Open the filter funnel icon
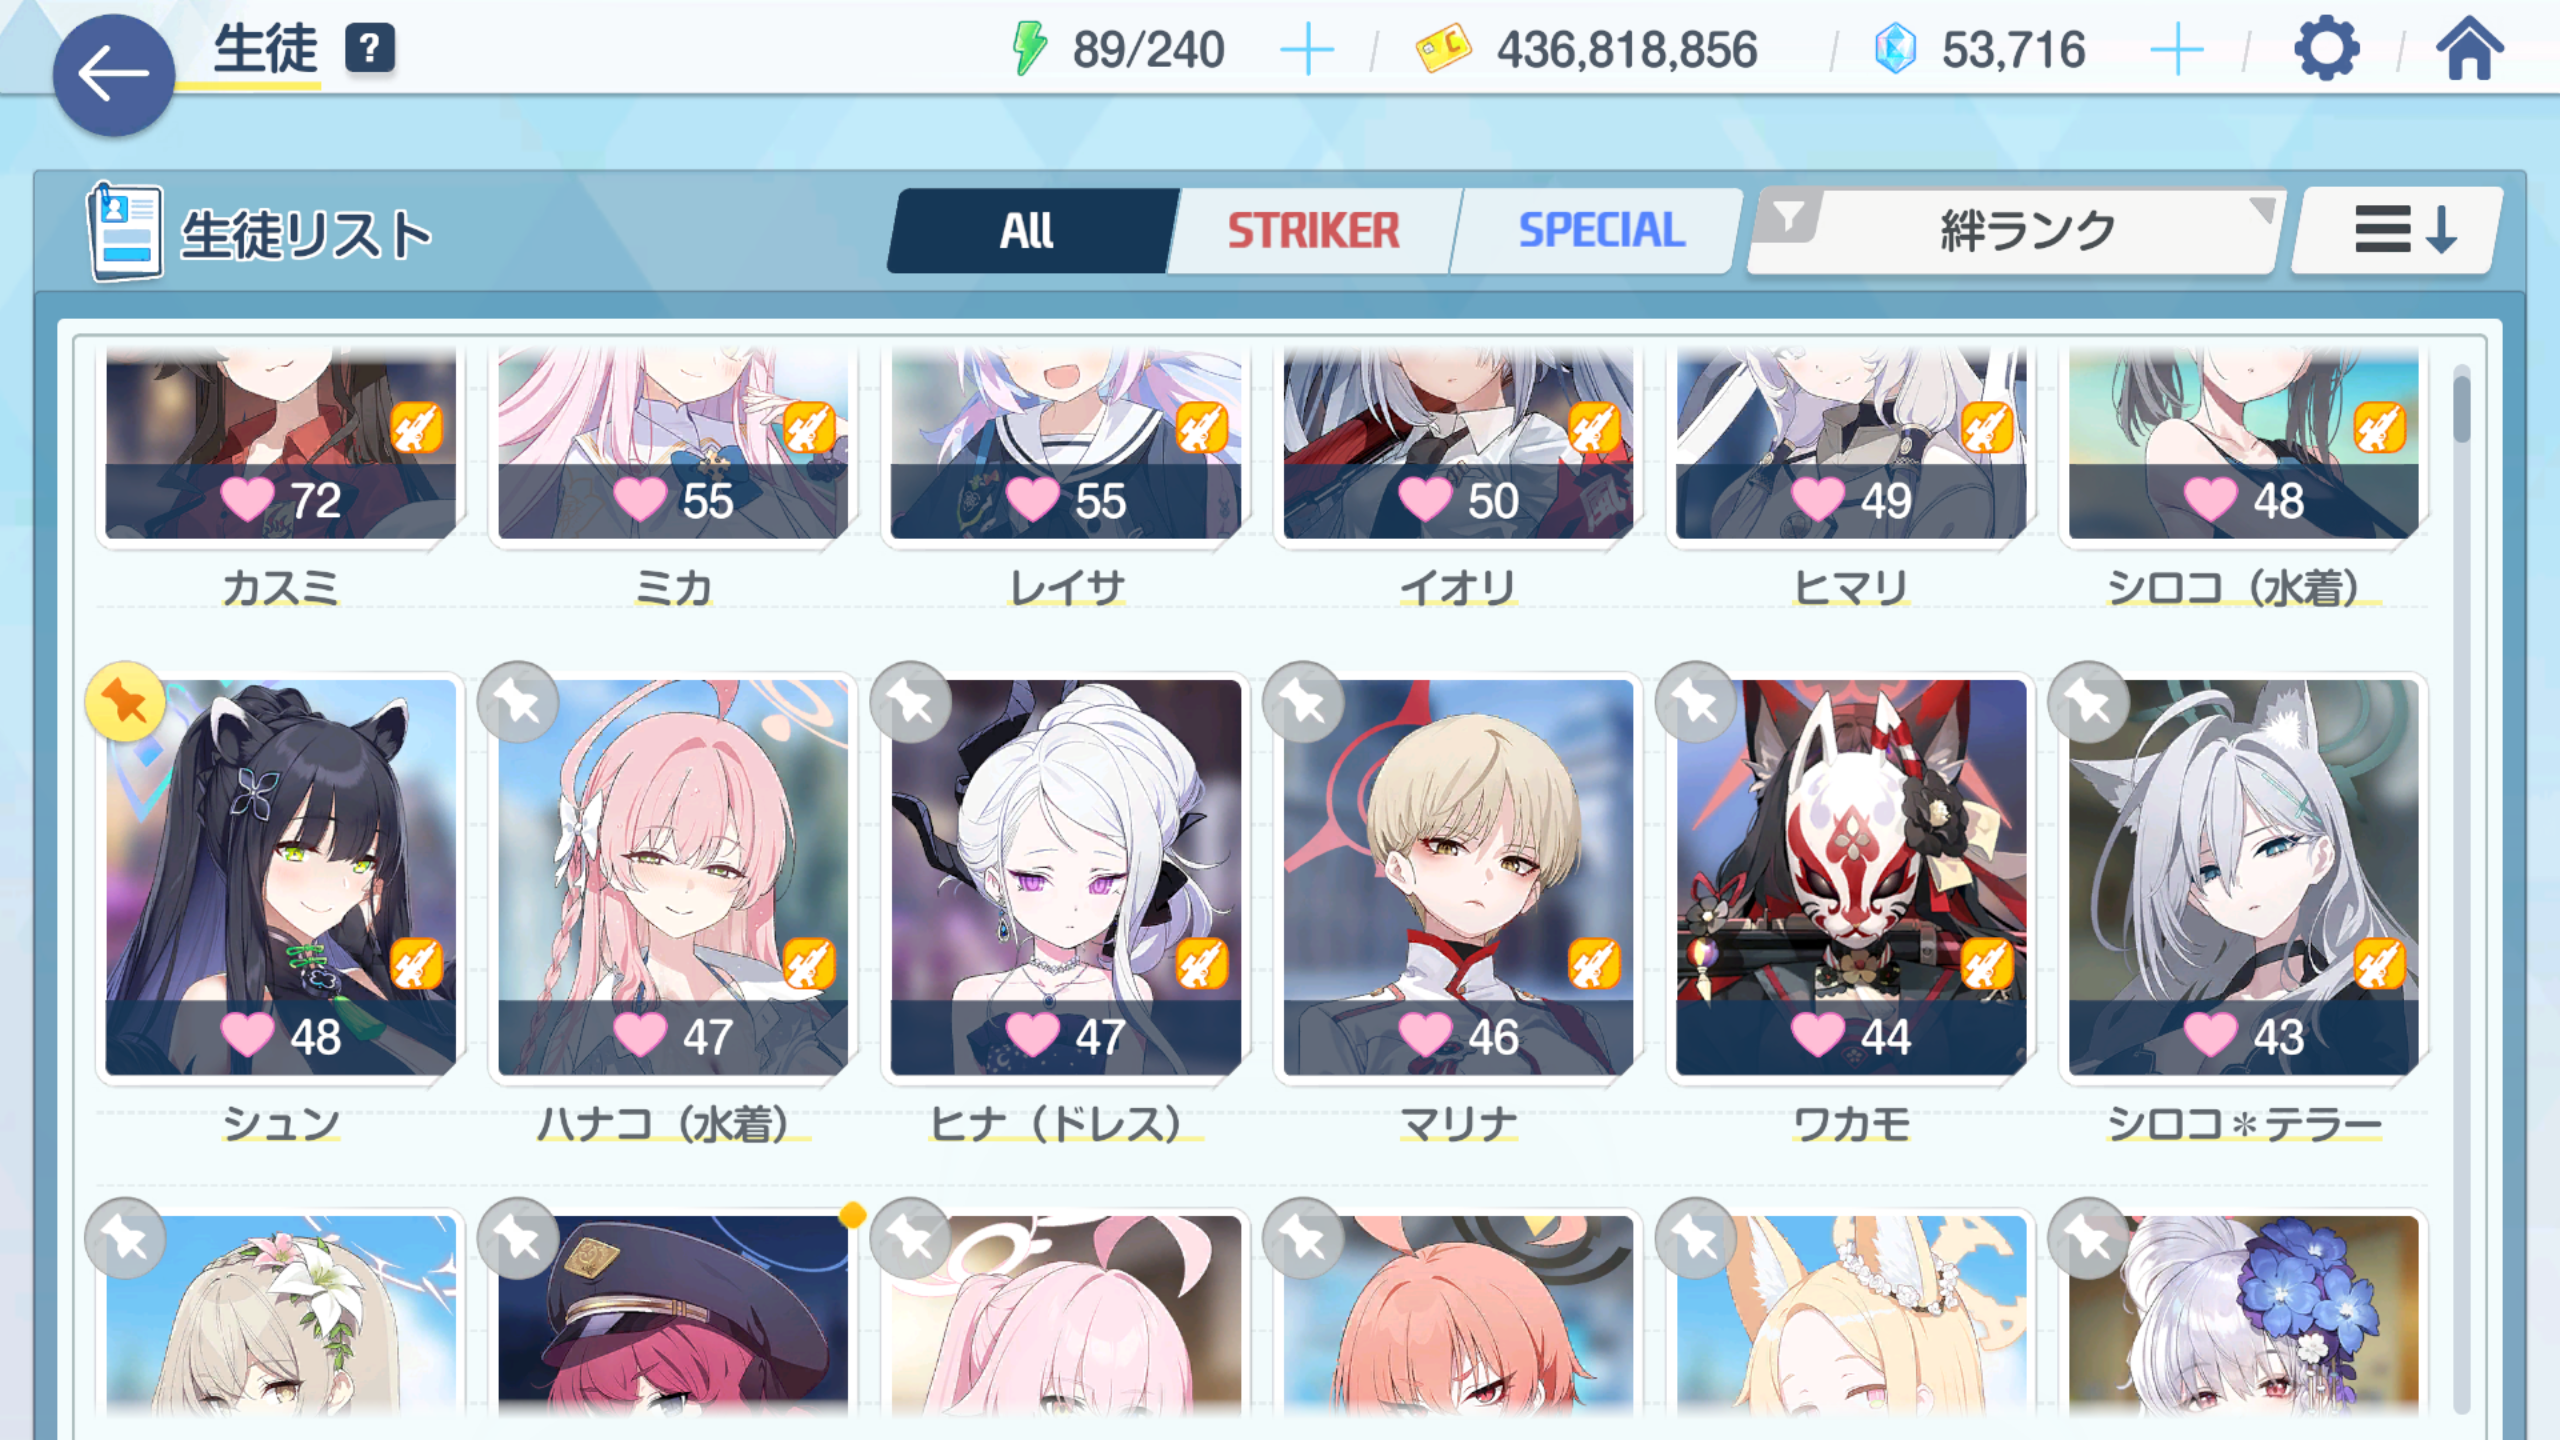Viewport: 2560px width, 1440px height. pos(1790,217)
